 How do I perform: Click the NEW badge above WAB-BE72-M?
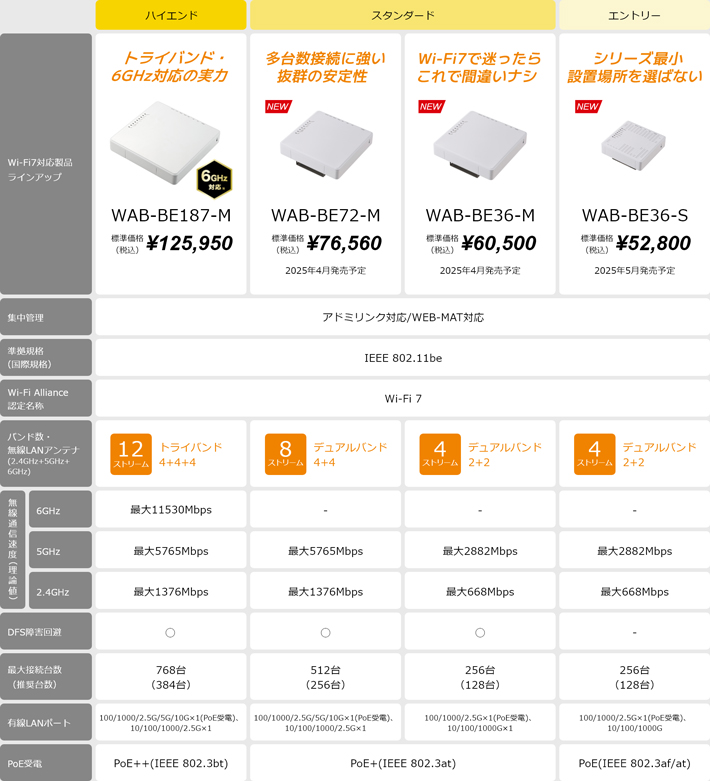pos(278,107)
